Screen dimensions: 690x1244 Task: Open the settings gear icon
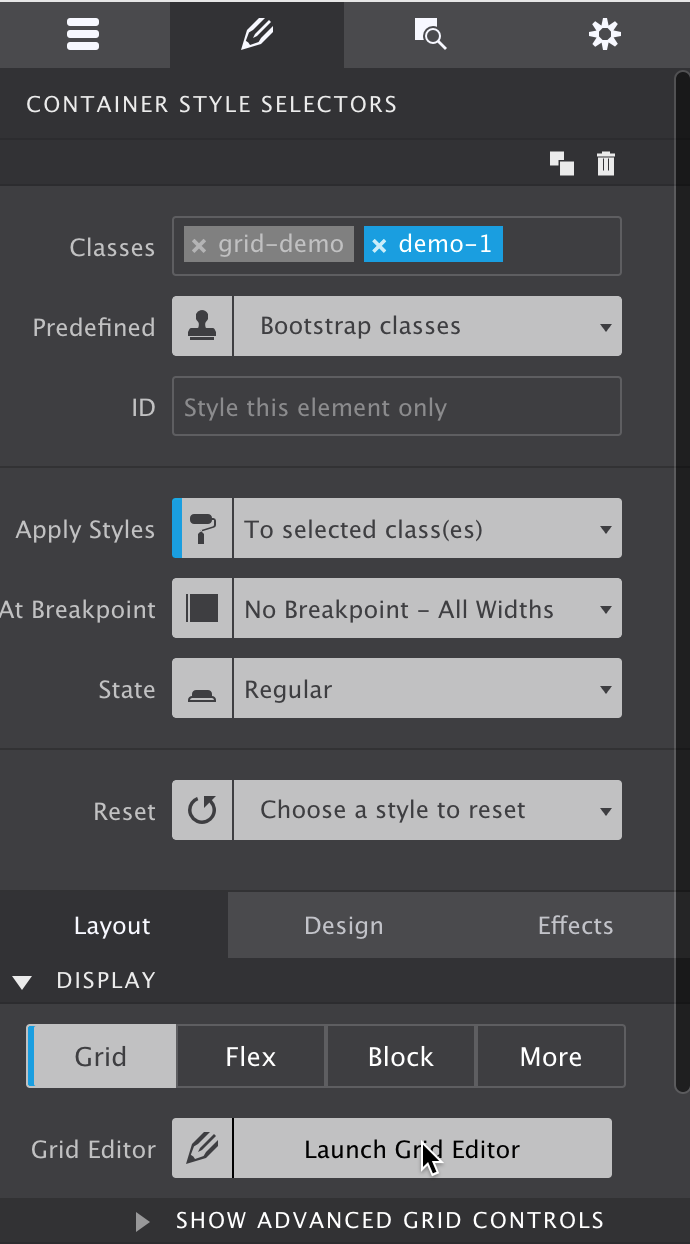pos(603,34)
